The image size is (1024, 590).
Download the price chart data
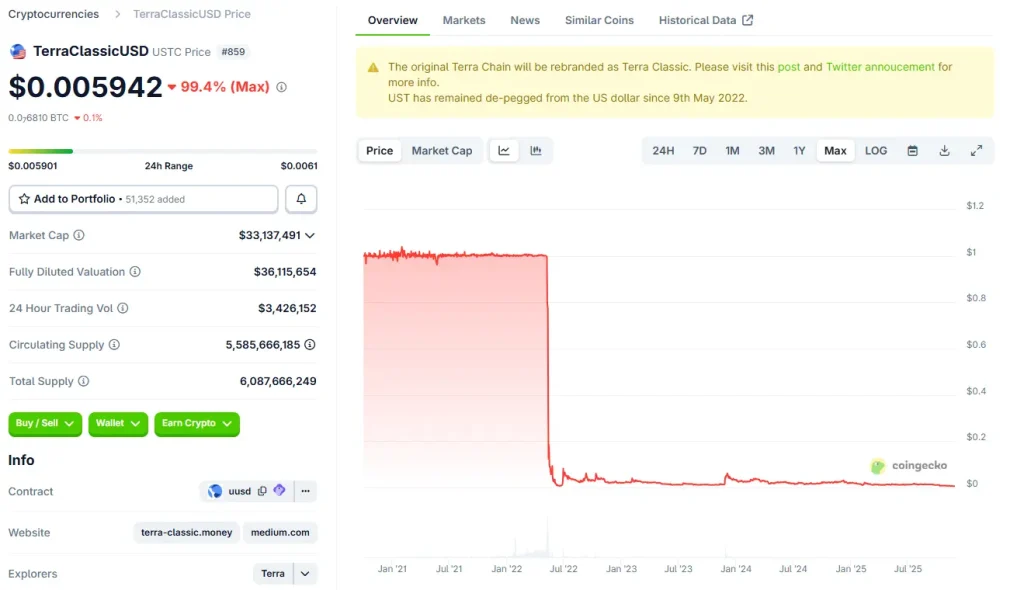(944, 150)
